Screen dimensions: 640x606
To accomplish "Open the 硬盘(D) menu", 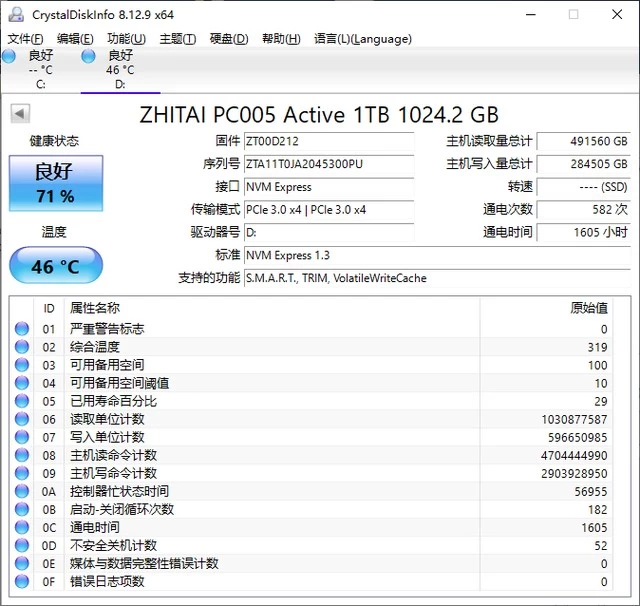I will click(x=229, y=39).
